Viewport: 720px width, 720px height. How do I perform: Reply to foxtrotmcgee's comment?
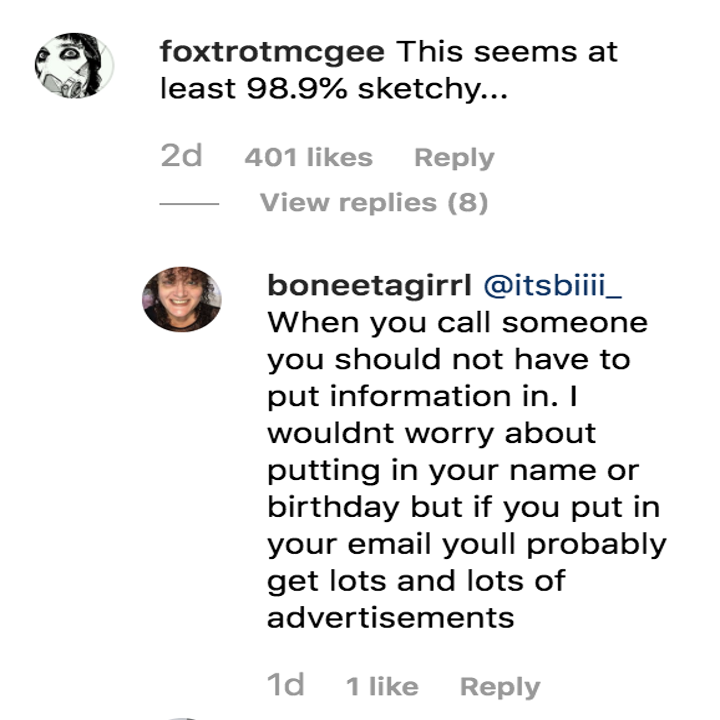[x=454, y=158]
